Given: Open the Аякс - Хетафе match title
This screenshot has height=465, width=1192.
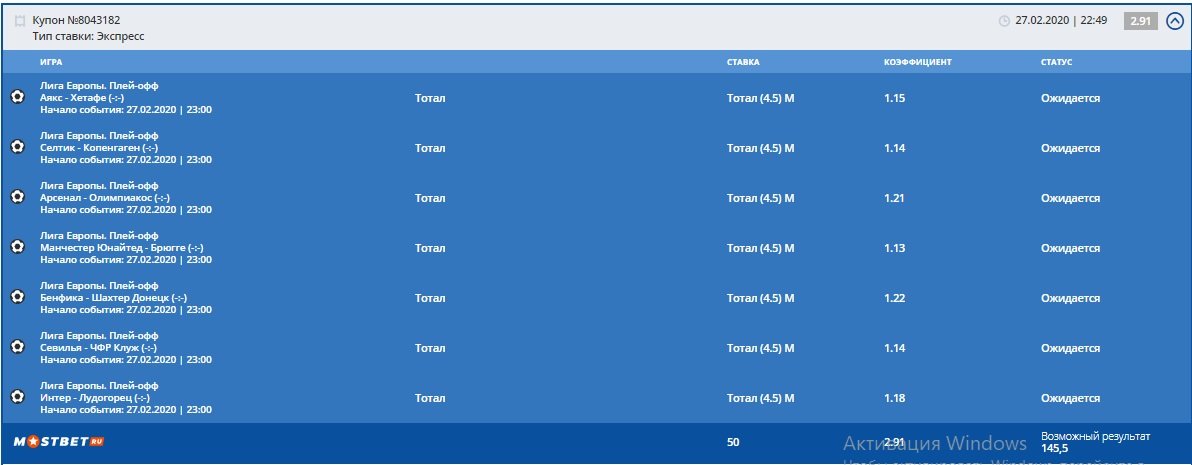Looking at the screenshot, I should coord(81,98).
